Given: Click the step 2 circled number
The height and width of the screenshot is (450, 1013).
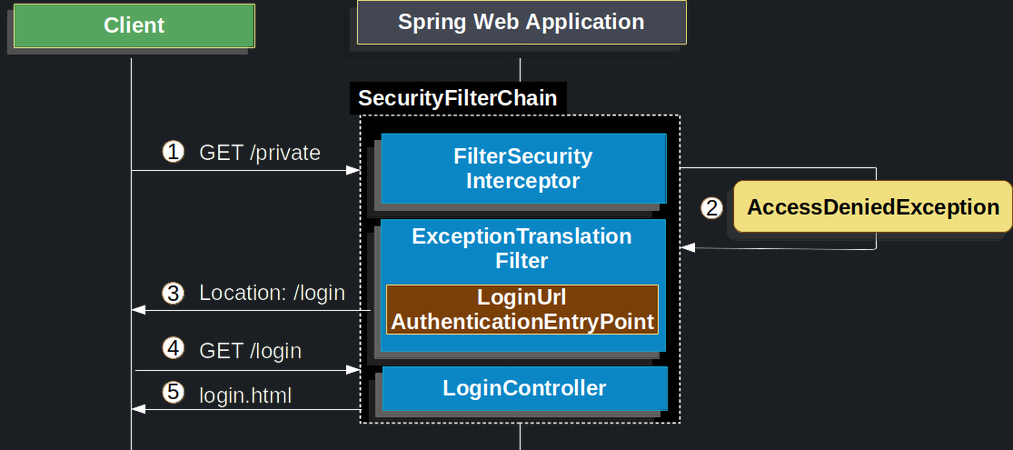Looking at the screenshot, I should tap(711, 208).
